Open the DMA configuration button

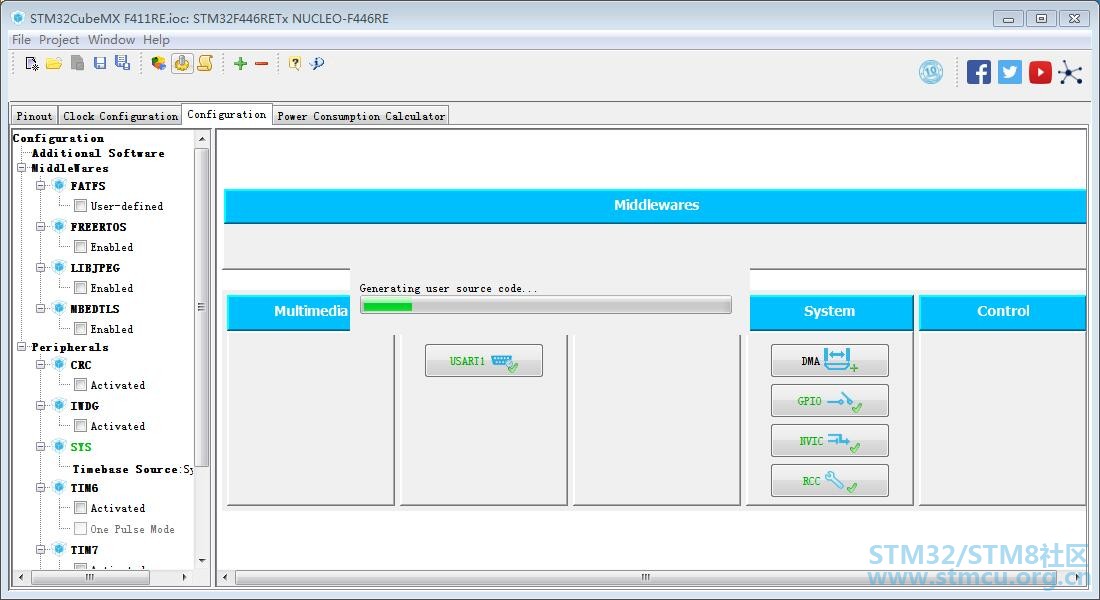[829, 361]
